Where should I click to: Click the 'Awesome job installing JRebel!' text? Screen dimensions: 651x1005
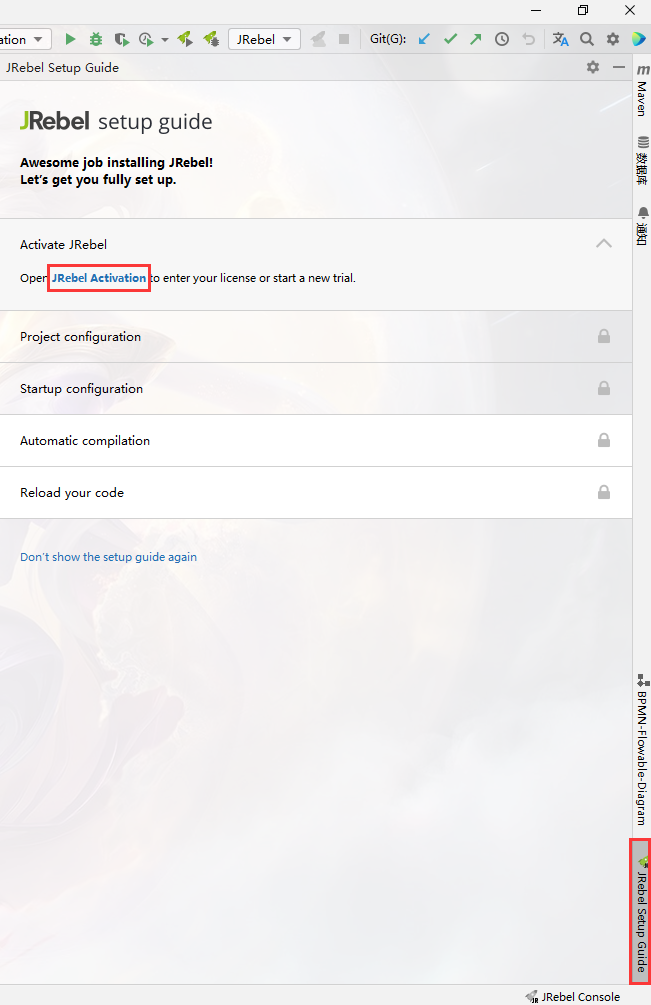coord(116,162)
